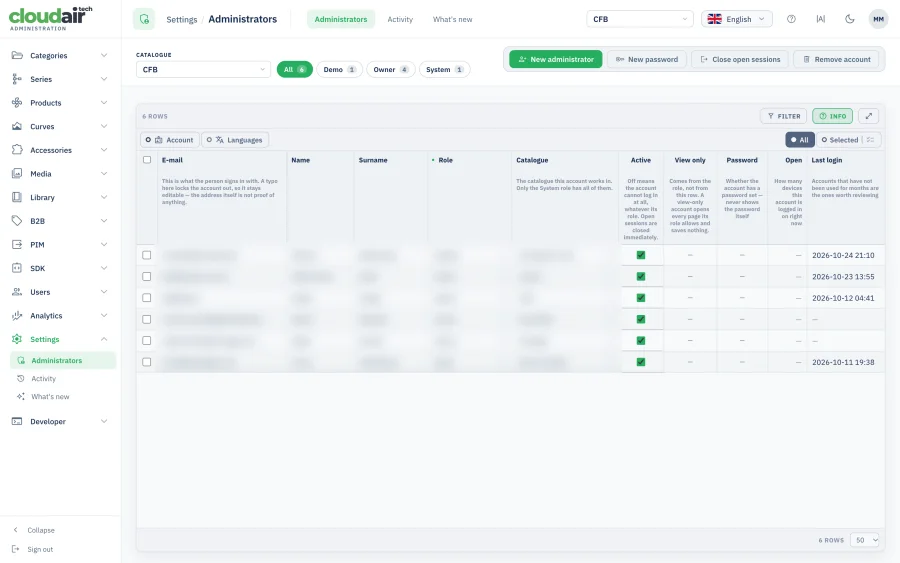
Task: Select the row with login 2026-10-23 13:55
Action: pos(147,277)
